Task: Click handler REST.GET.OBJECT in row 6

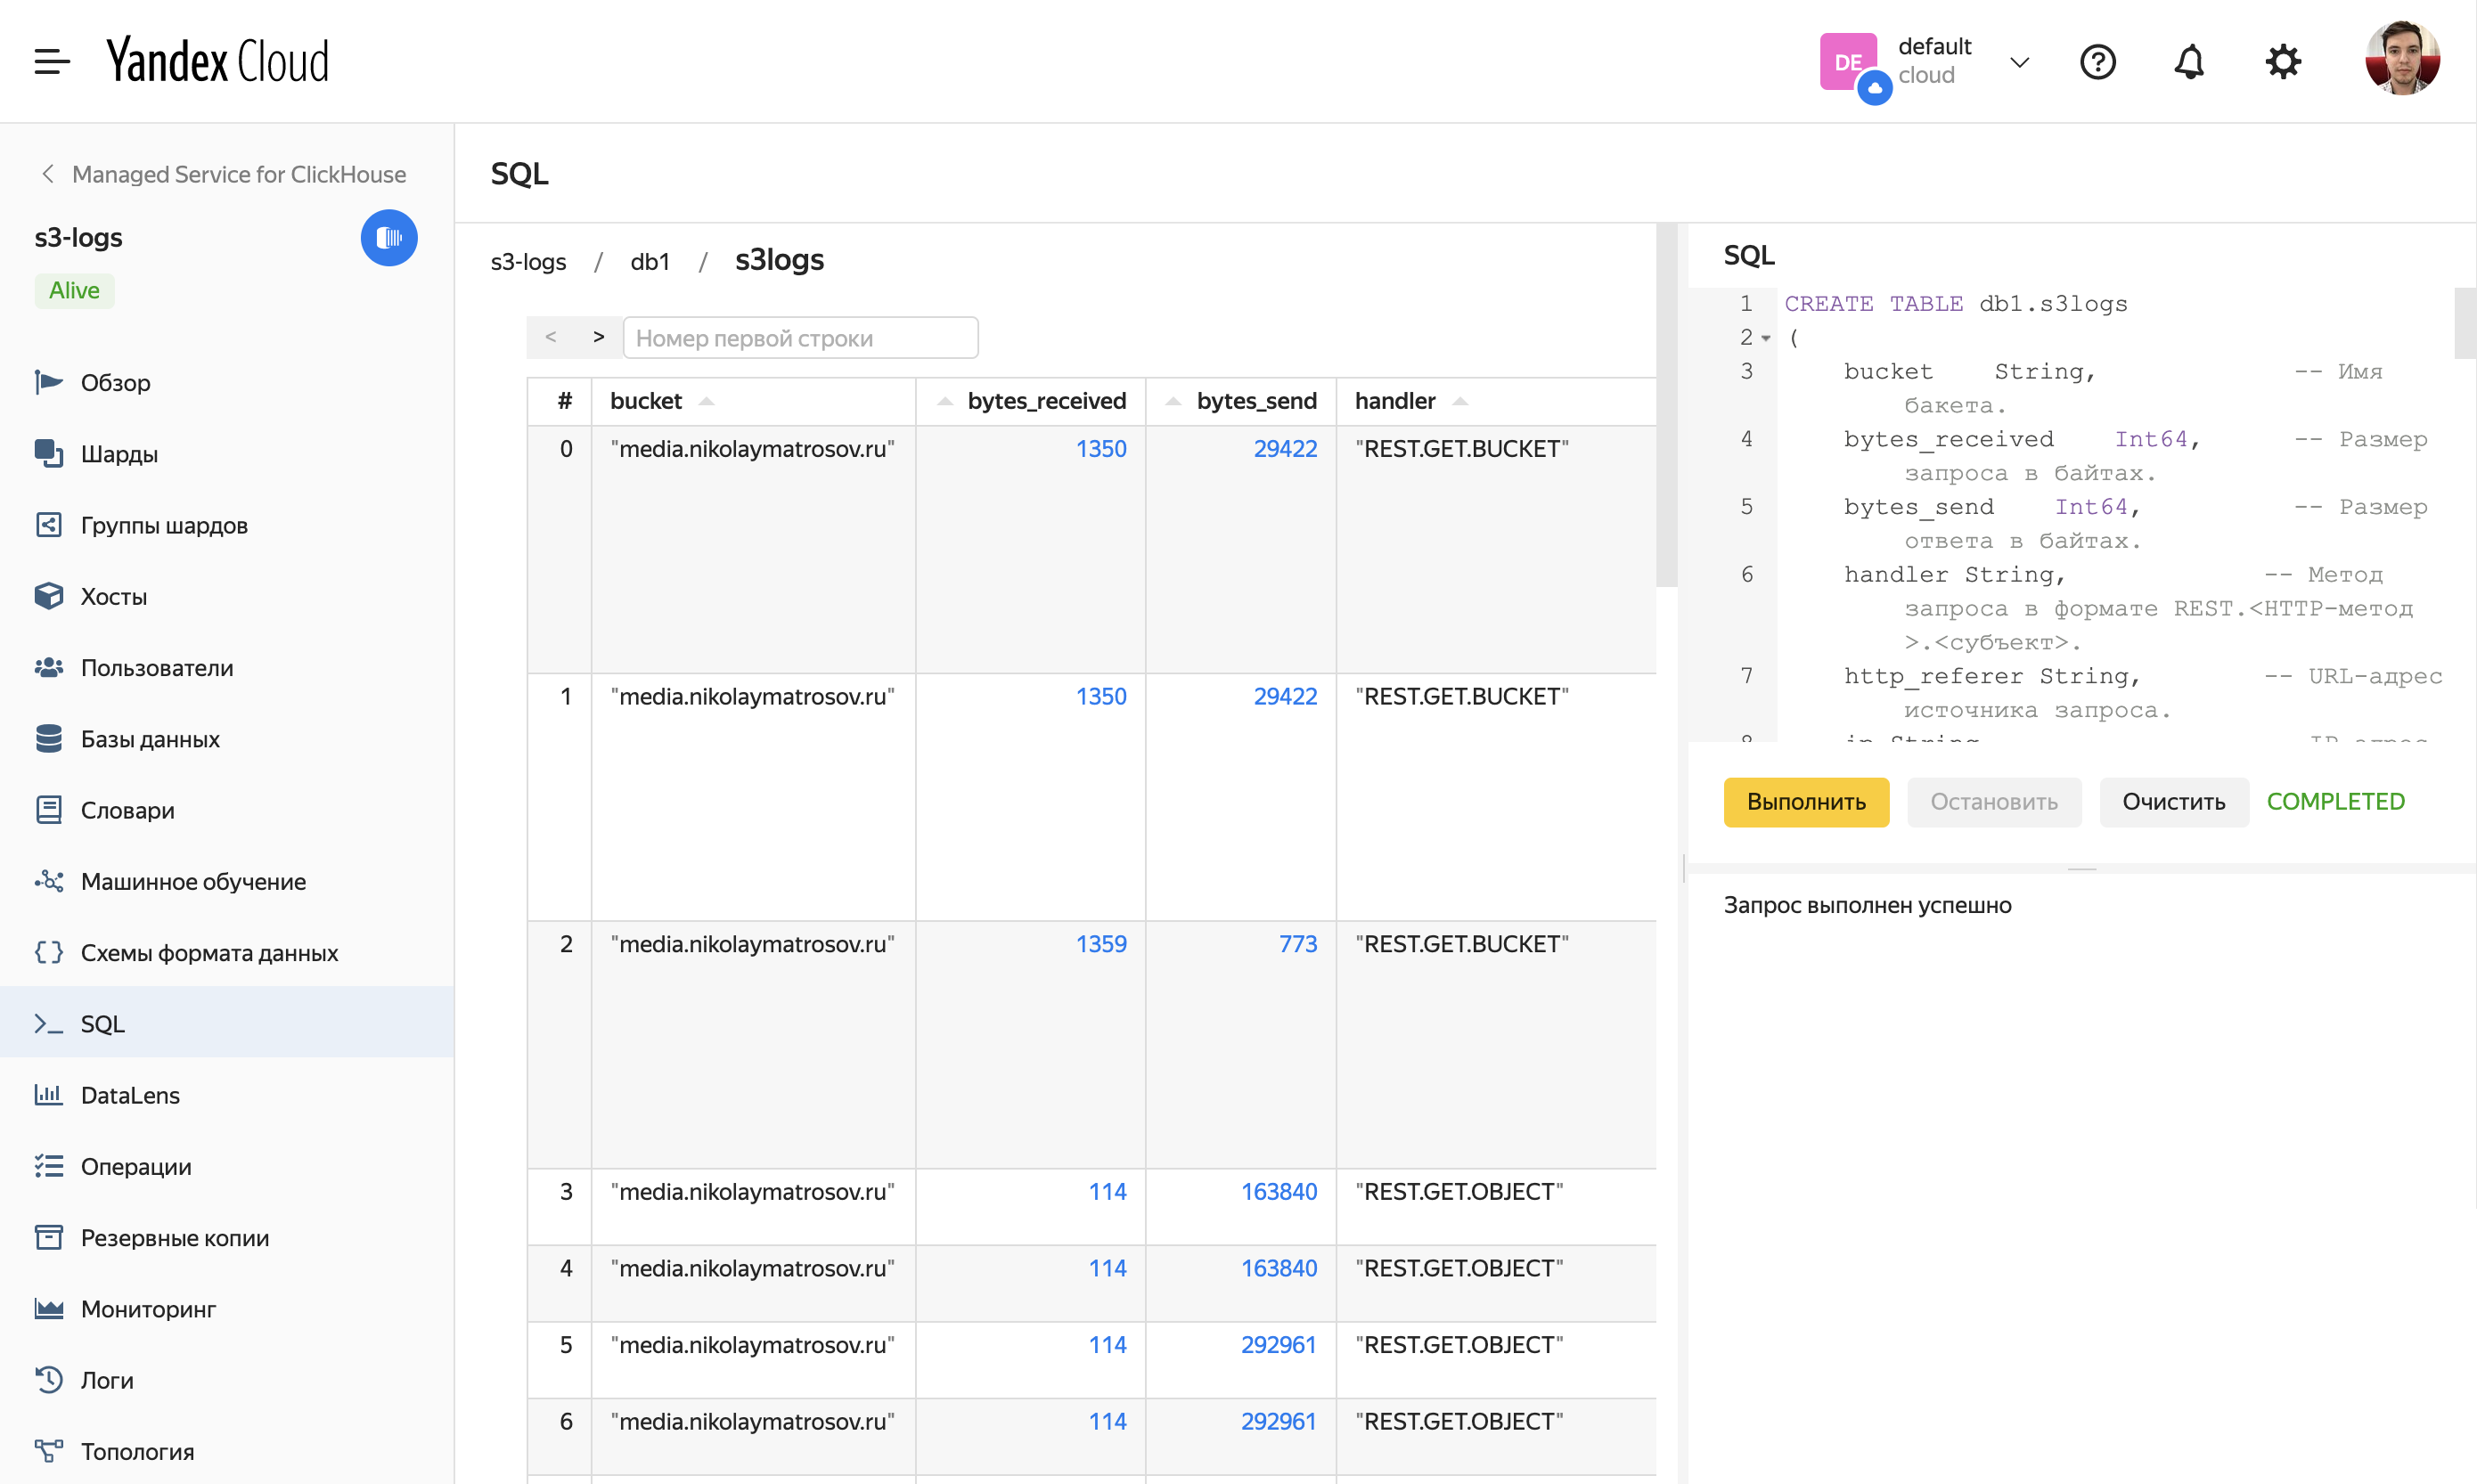Action: click(x=1459, y=1422)
